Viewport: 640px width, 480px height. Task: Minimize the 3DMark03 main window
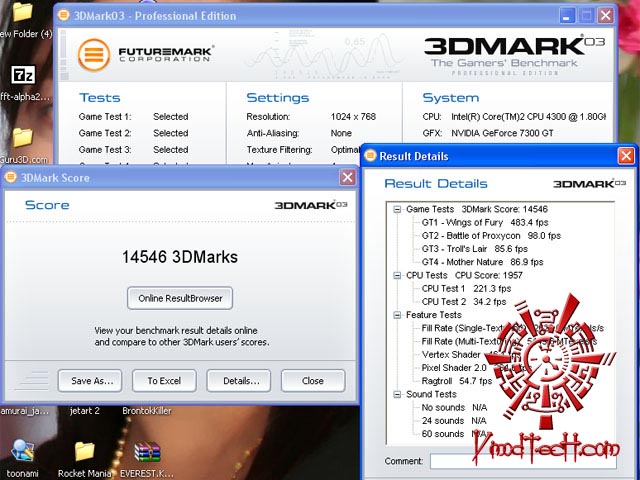point(567,16)
